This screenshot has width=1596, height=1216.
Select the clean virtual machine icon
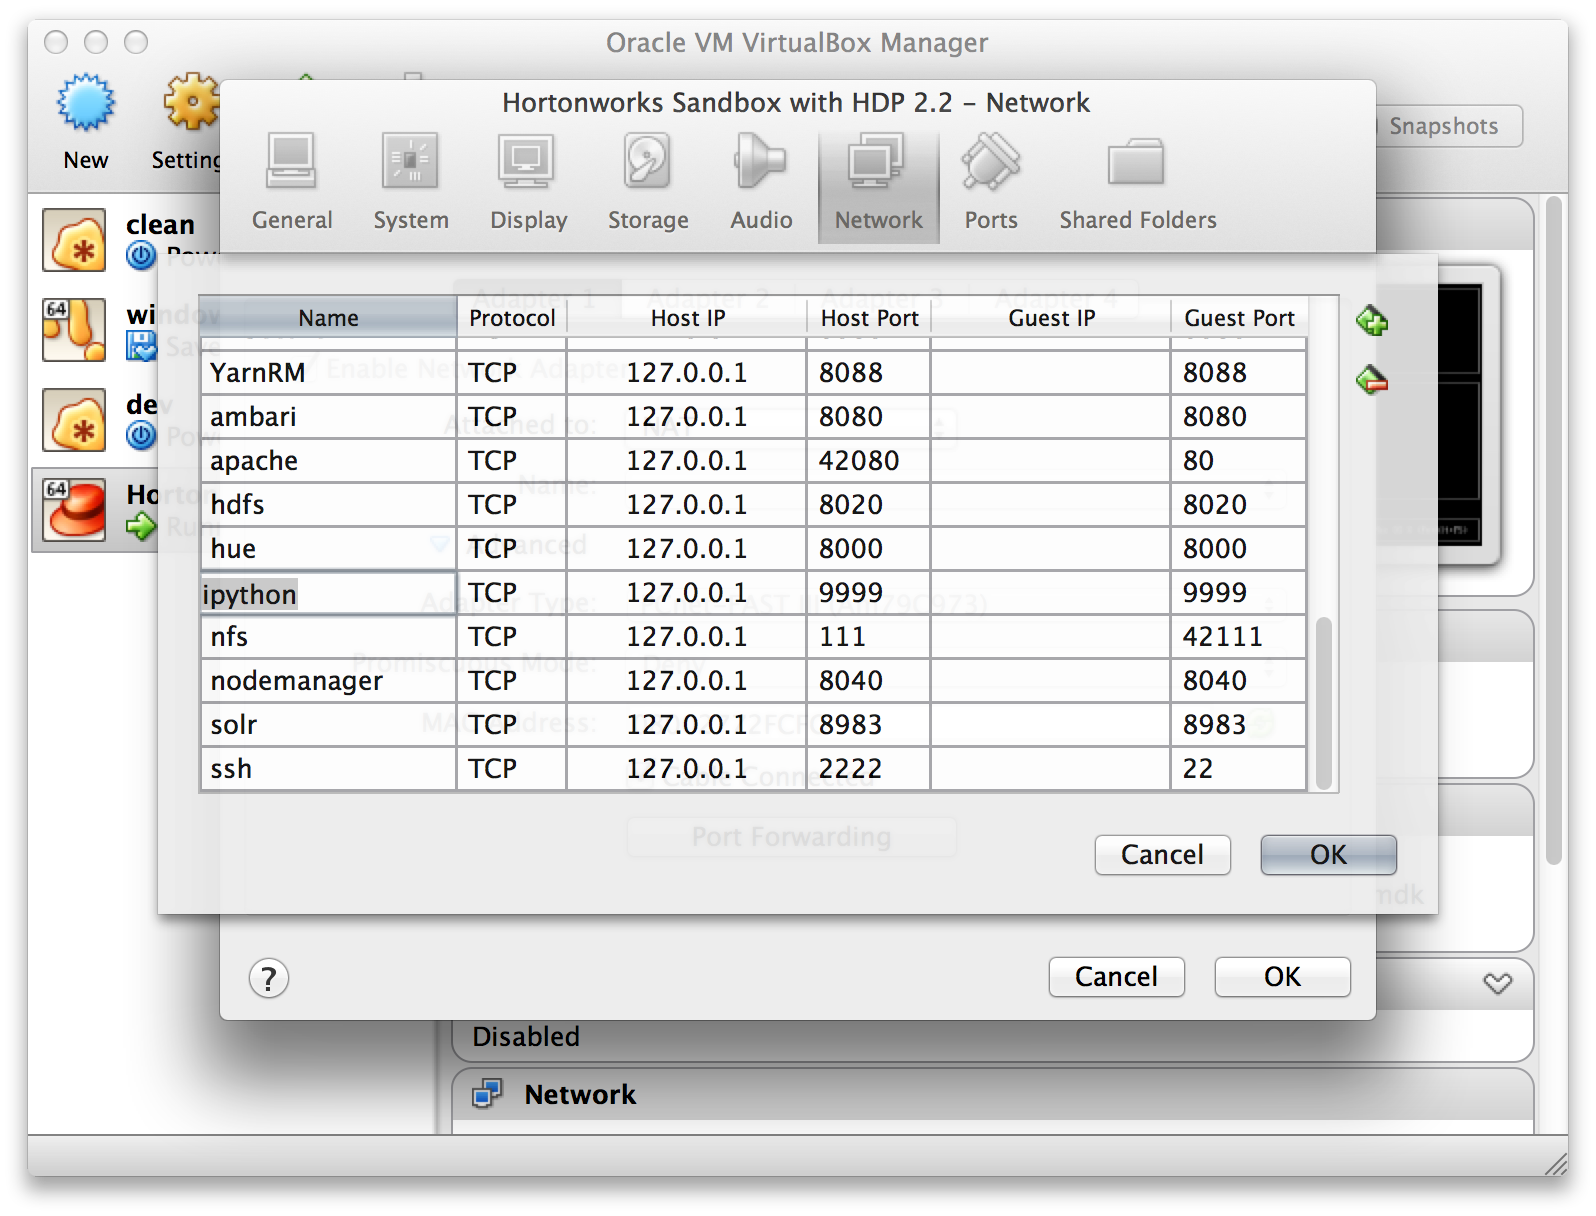pos(74,240)
